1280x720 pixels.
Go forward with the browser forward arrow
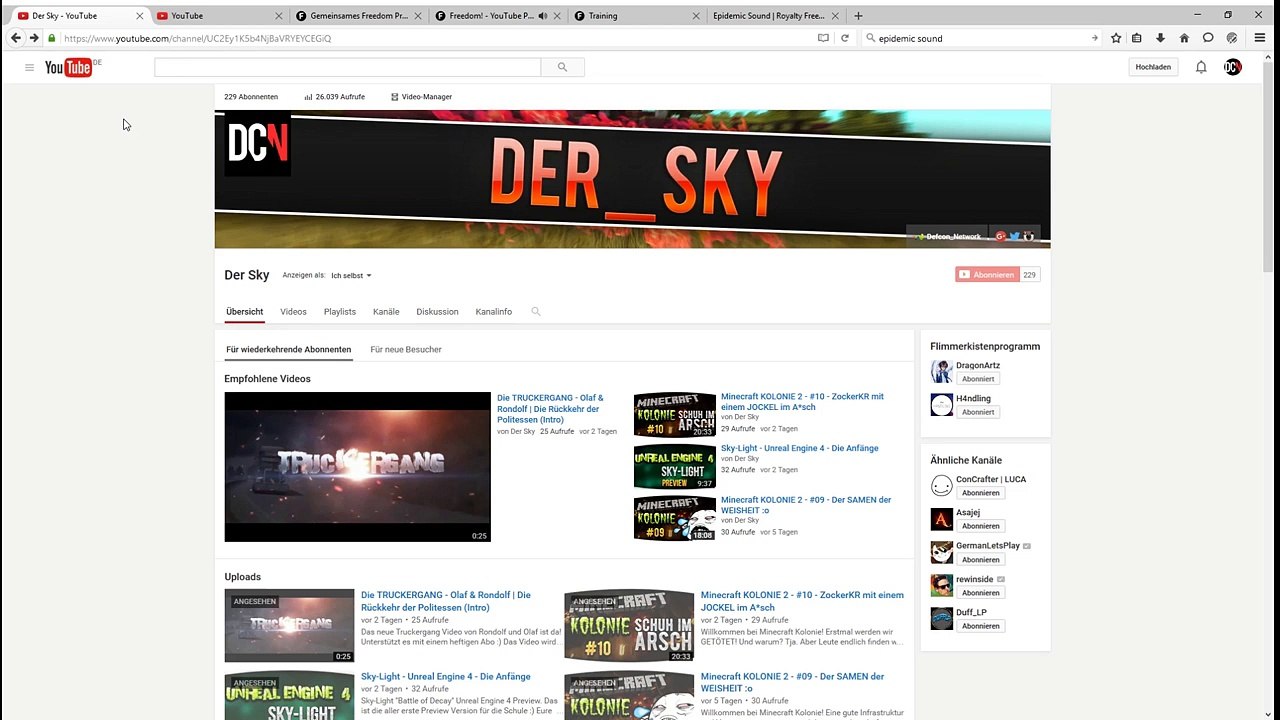tap(34, 38)
